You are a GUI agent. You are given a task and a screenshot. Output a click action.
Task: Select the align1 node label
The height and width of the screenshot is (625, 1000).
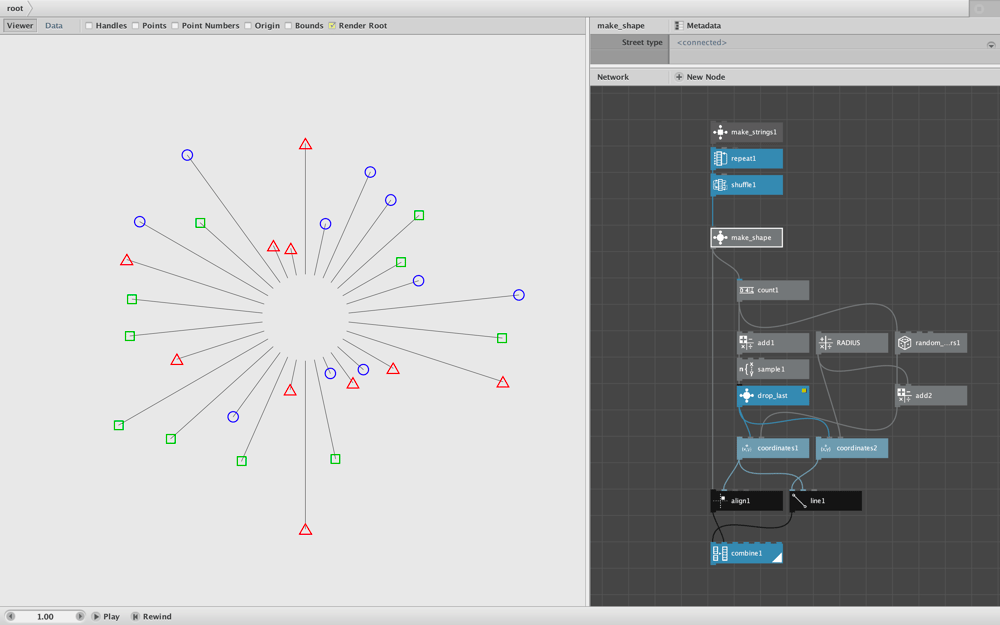tap(740, 501)
